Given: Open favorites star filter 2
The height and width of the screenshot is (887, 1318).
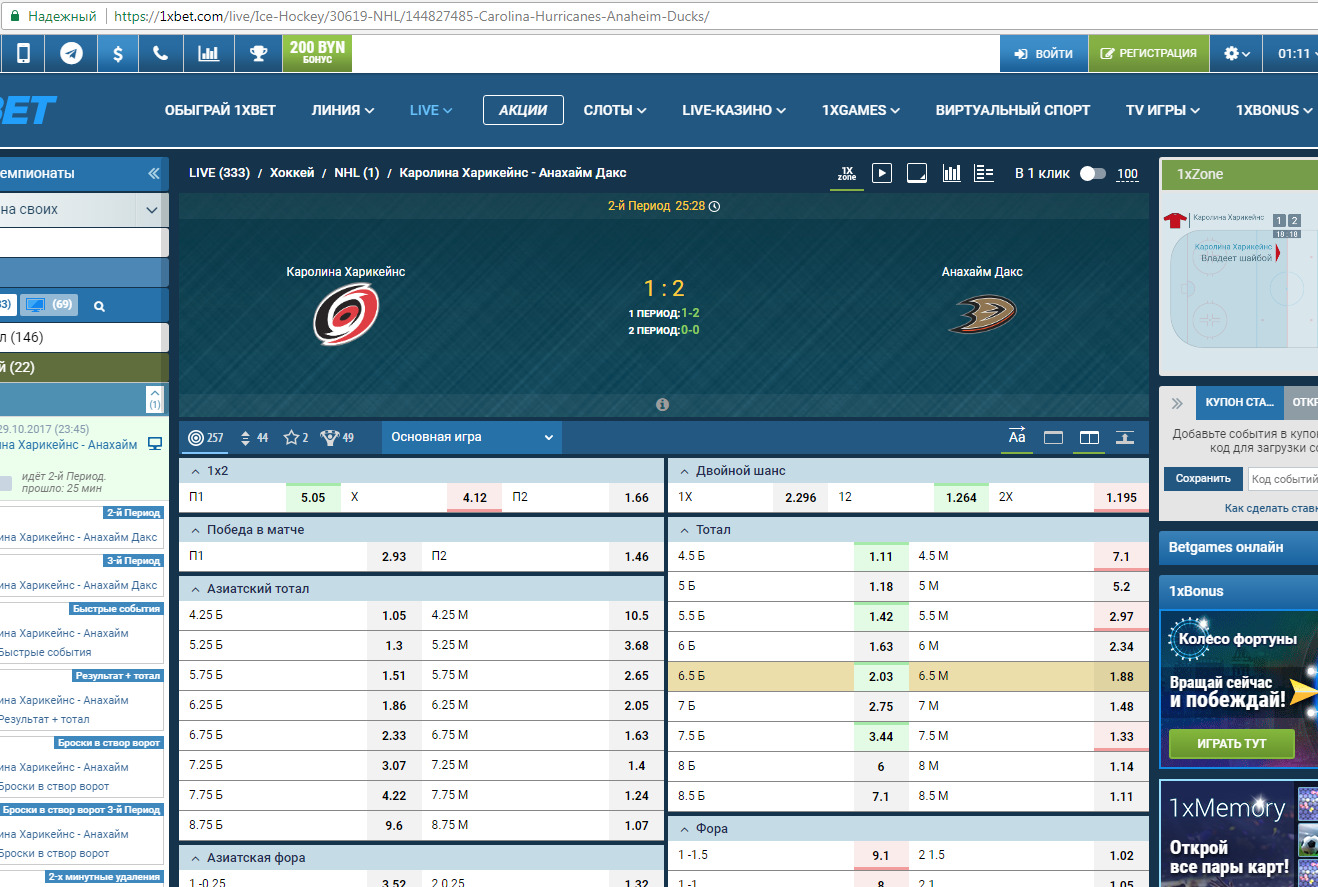Looking at the screenshot, I should [296, 437].
